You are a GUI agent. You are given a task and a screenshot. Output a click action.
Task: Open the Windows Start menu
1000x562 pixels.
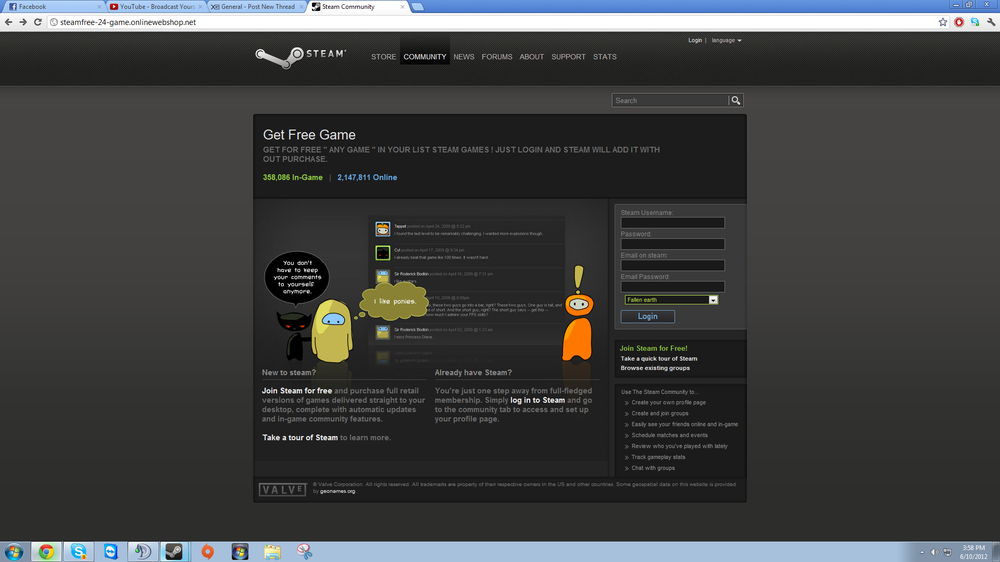(13, 552)
